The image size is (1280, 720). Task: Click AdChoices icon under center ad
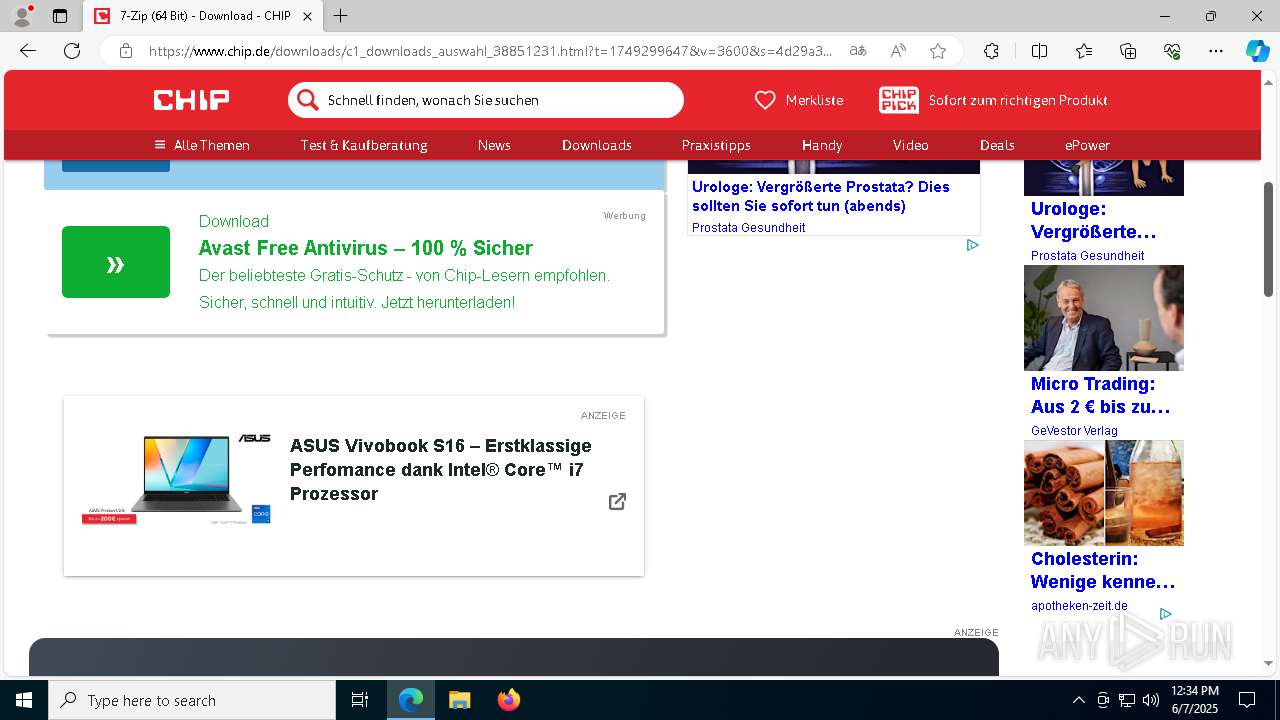coord(972,245)
